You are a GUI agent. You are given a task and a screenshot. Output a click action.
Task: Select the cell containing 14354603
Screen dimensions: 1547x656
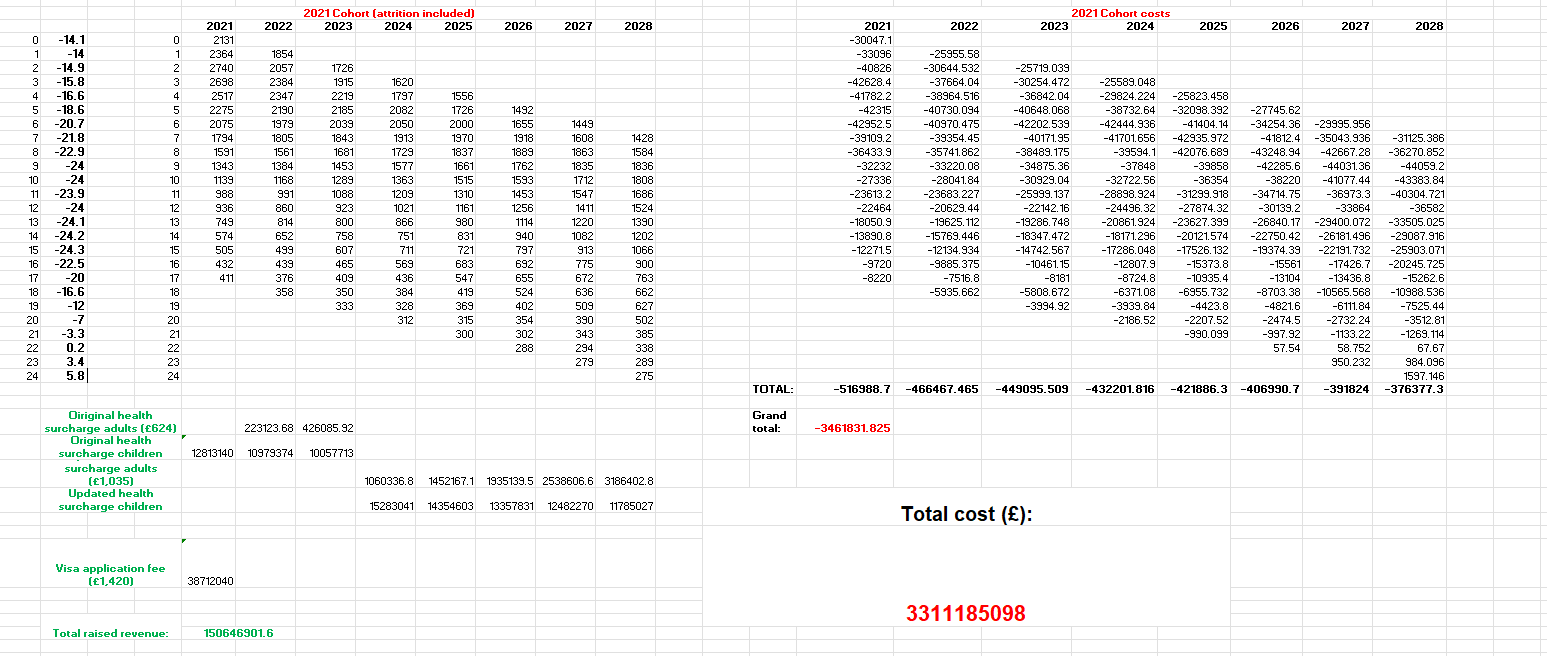452,507
